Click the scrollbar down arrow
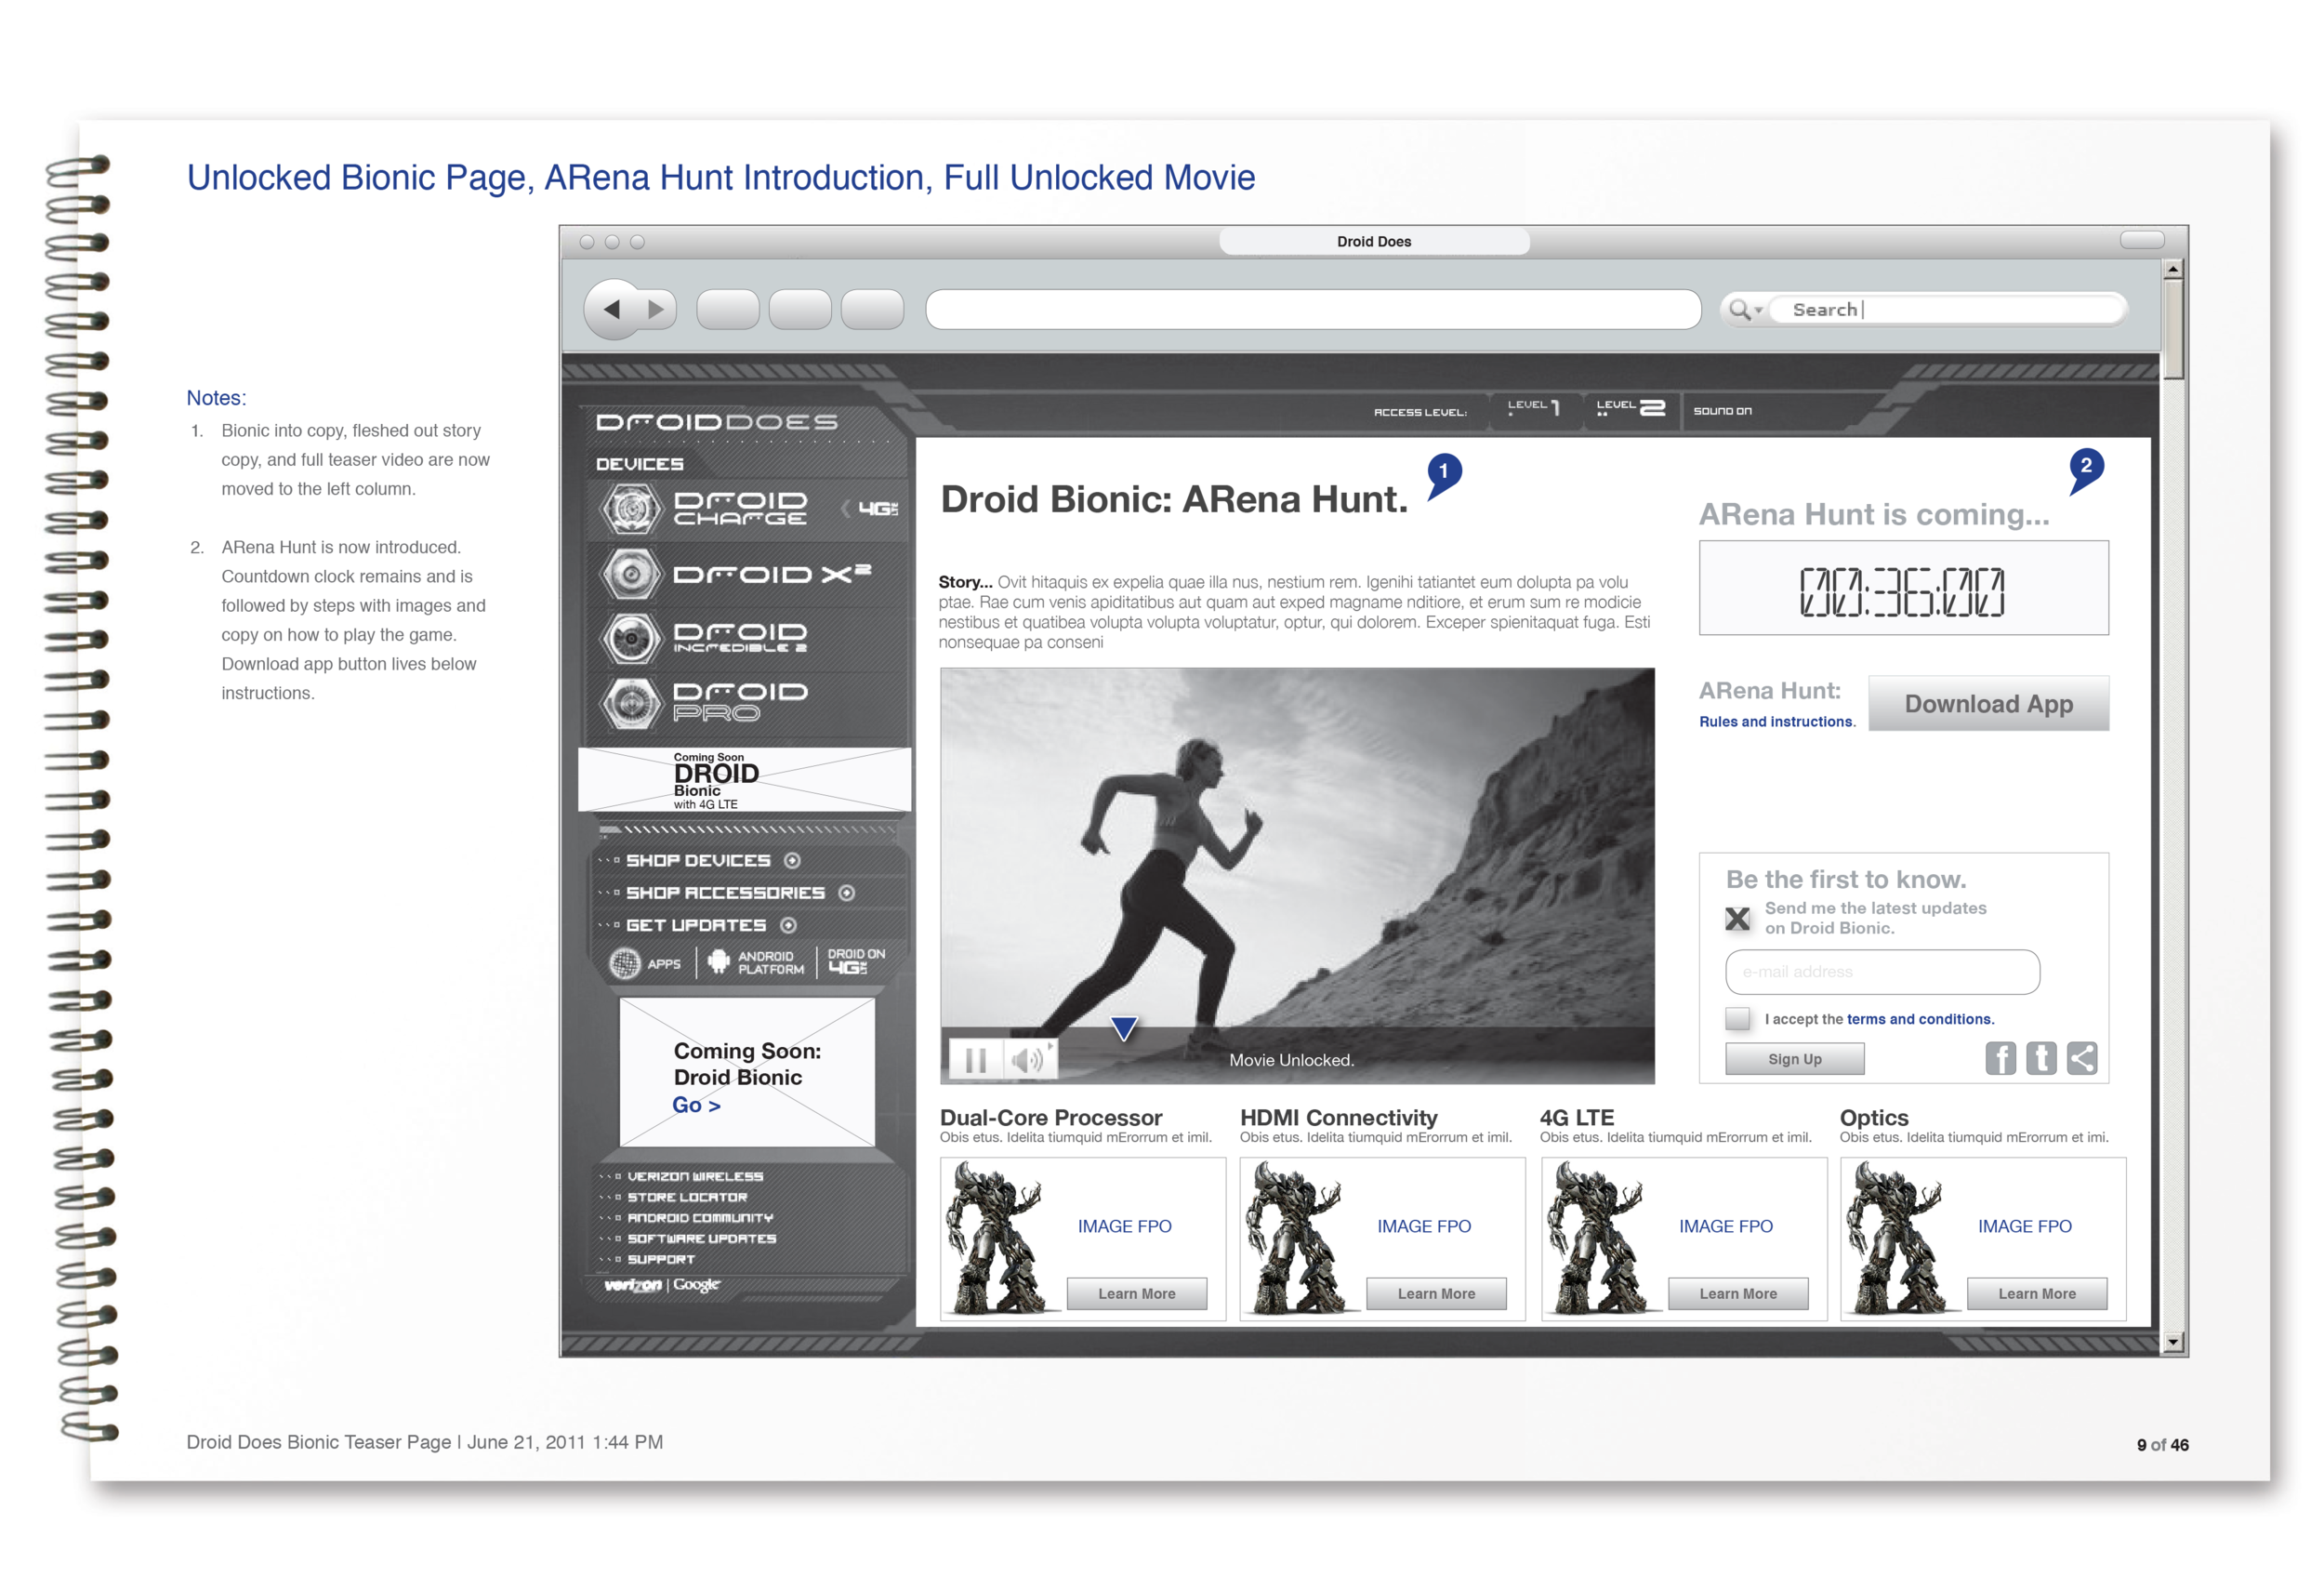 [2173, 1341]
